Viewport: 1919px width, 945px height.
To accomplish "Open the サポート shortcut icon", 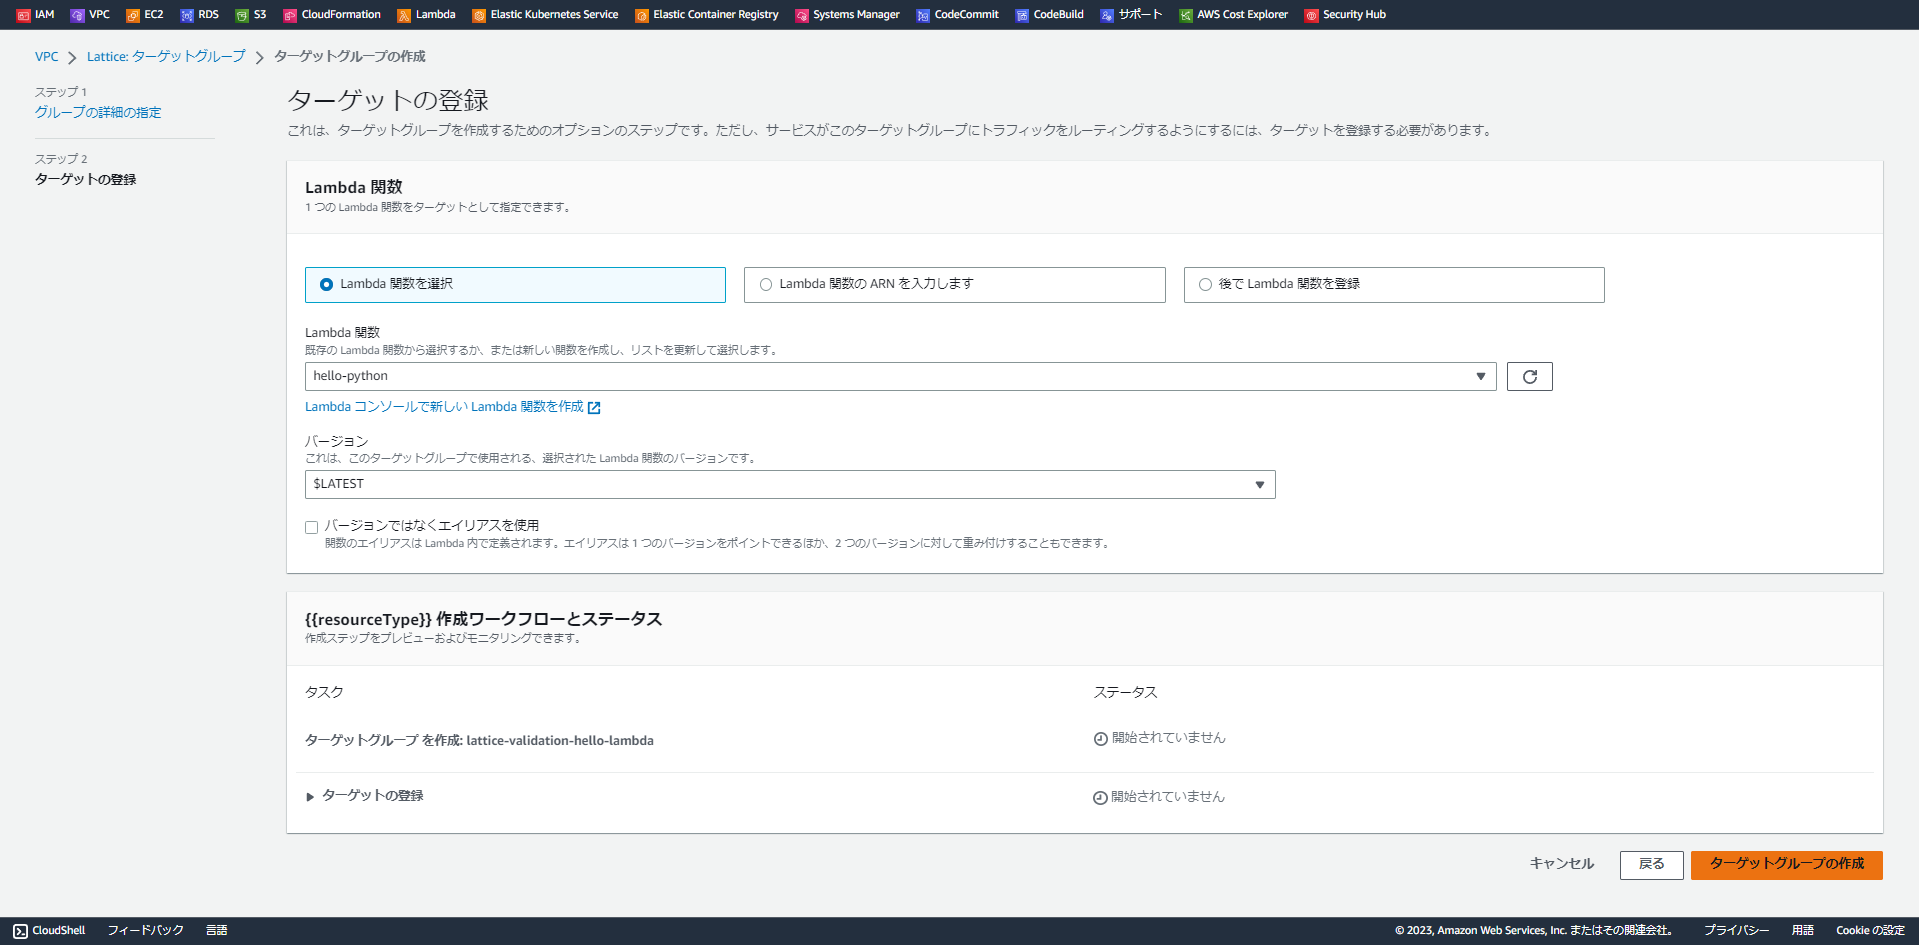I will (x=1107, y=15).
